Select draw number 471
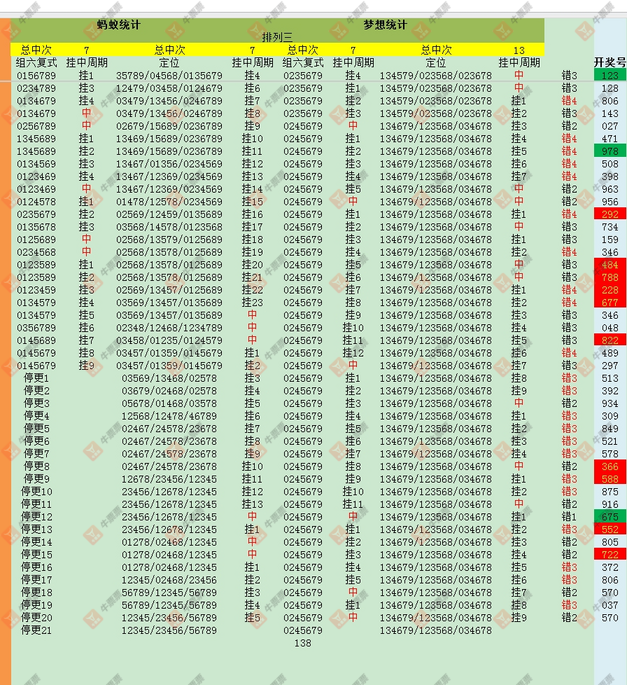This screenshot has height=685, width=627. (610, 138)
